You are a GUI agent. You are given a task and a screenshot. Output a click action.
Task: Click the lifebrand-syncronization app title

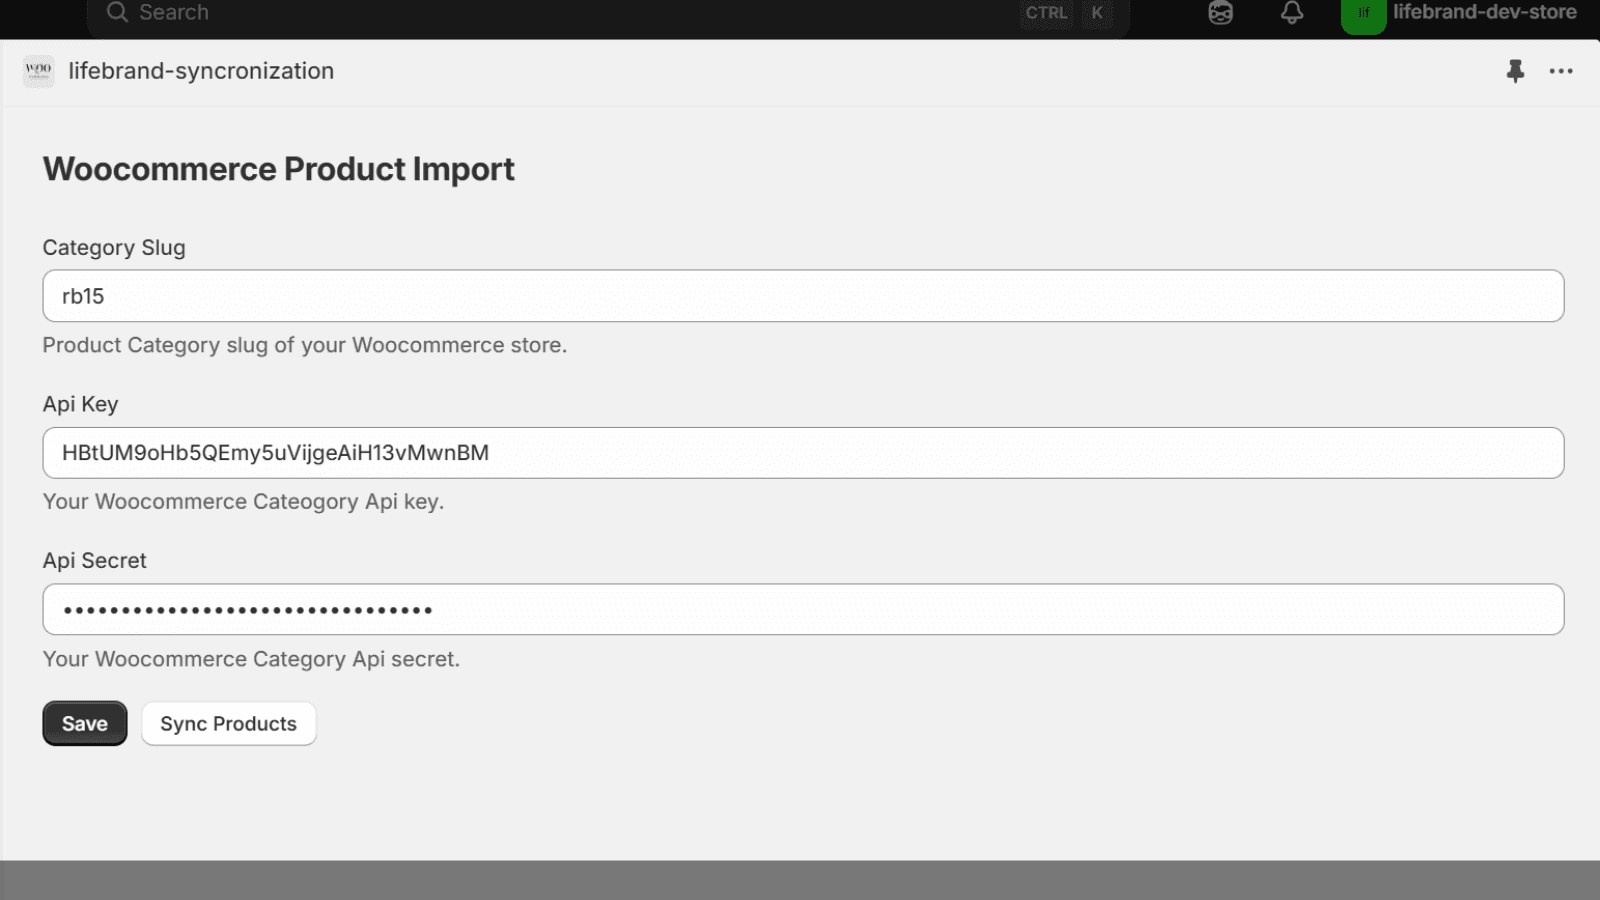click(x=201, y=71)
